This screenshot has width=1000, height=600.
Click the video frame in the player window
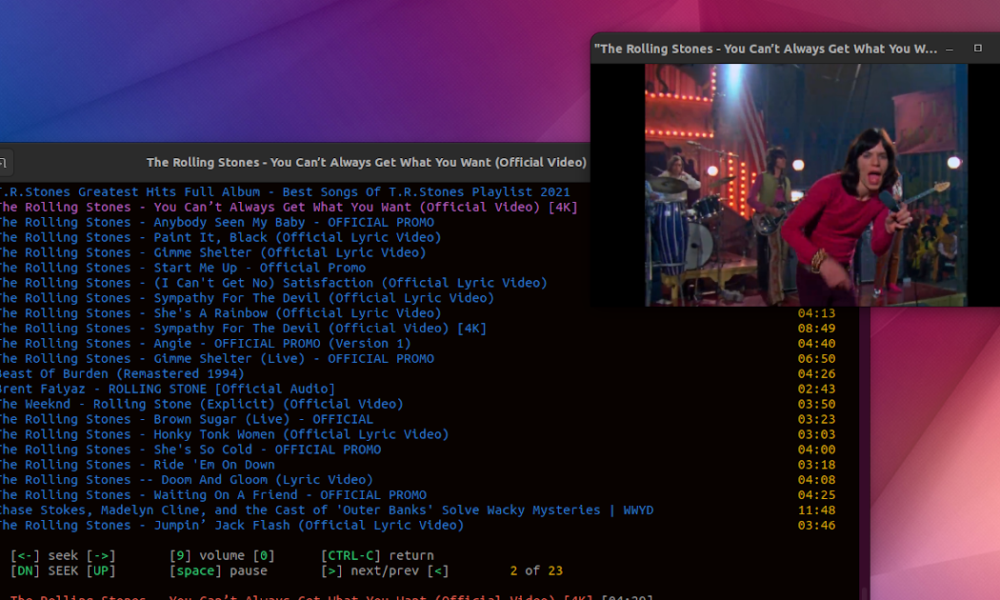(806, 185)
